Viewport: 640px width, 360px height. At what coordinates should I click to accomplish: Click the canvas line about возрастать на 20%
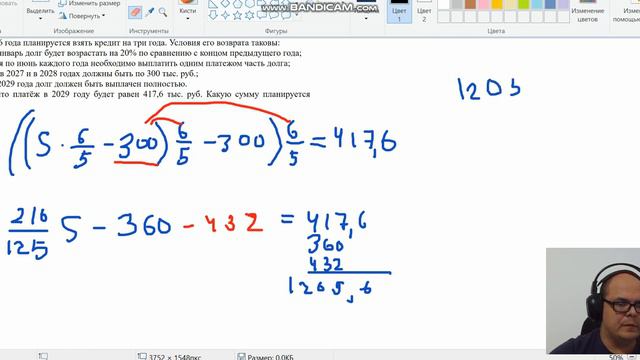click(x=151, y=53)
